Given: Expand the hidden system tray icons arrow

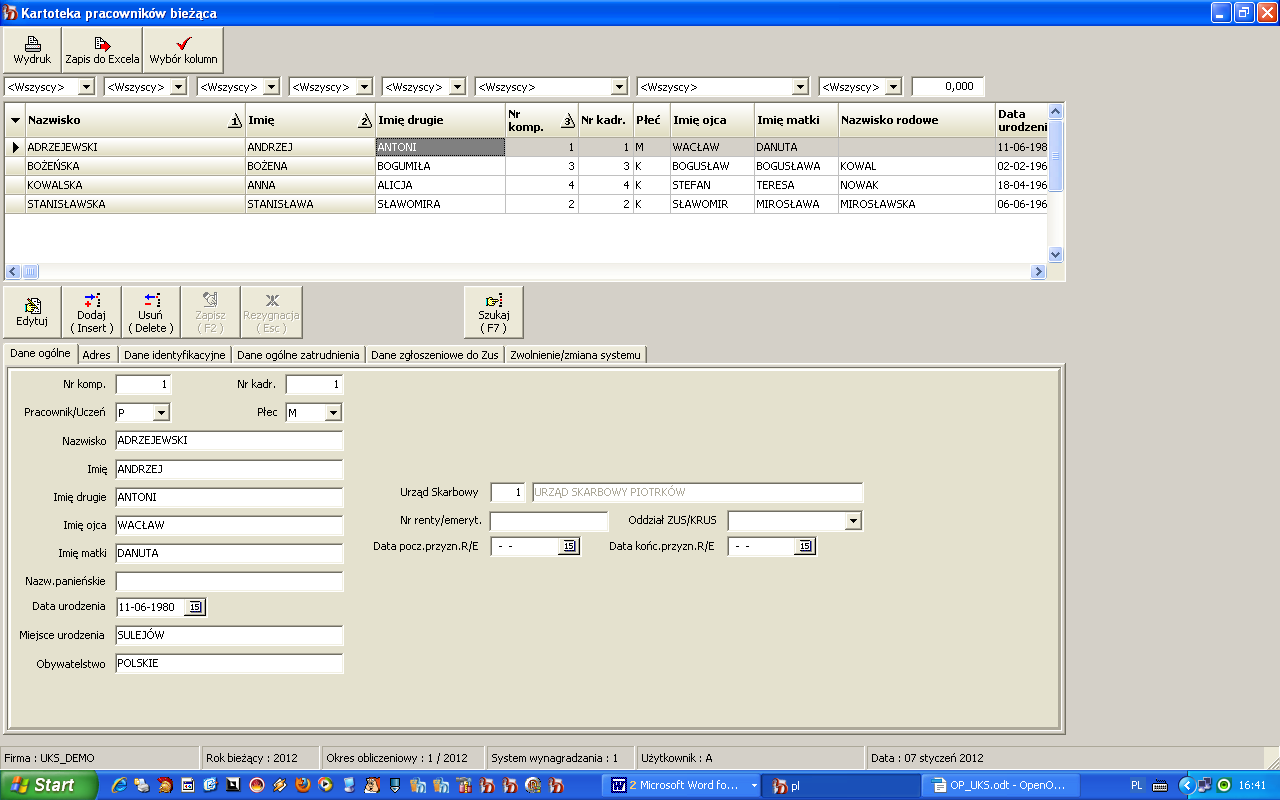Looking at the screenshot, I should 1187,786.
